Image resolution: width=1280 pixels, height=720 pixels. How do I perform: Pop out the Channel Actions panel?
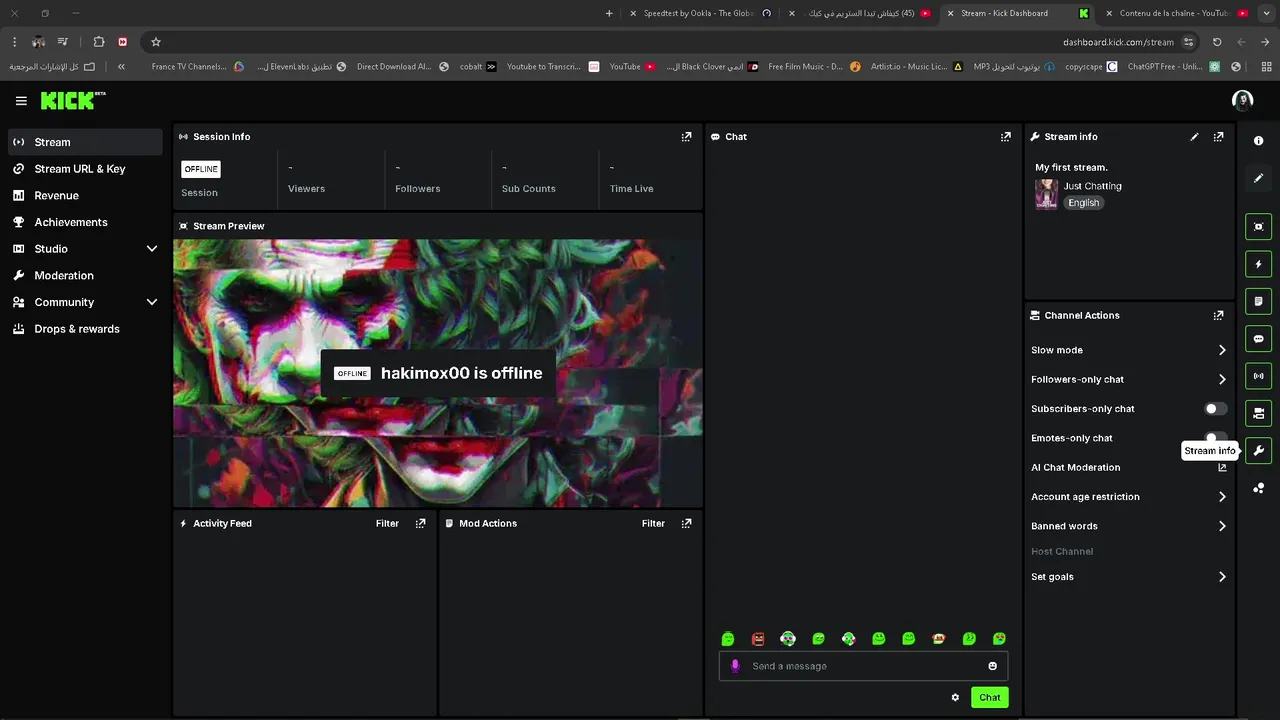(x=1218, y=315)
